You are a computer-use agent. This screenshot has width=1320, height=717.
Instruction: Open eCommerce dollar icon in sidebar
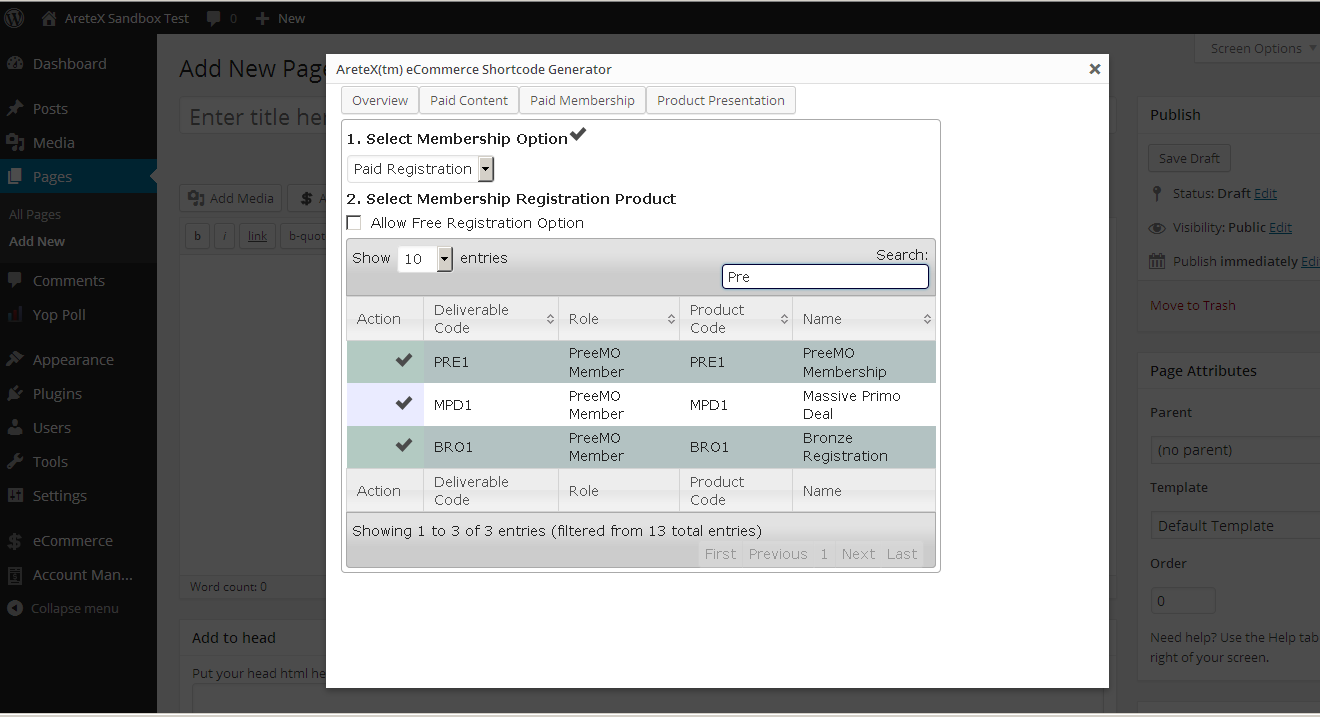[x=15, y=541]
